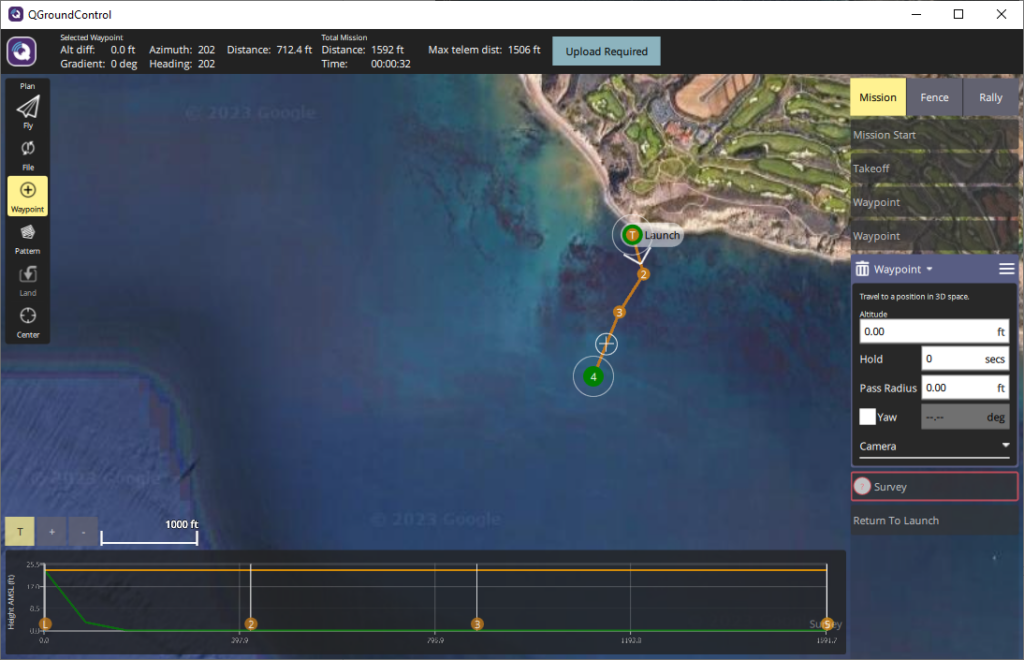
Task: Open the waypoint hamburger menu
Action: pos(1006,269)
